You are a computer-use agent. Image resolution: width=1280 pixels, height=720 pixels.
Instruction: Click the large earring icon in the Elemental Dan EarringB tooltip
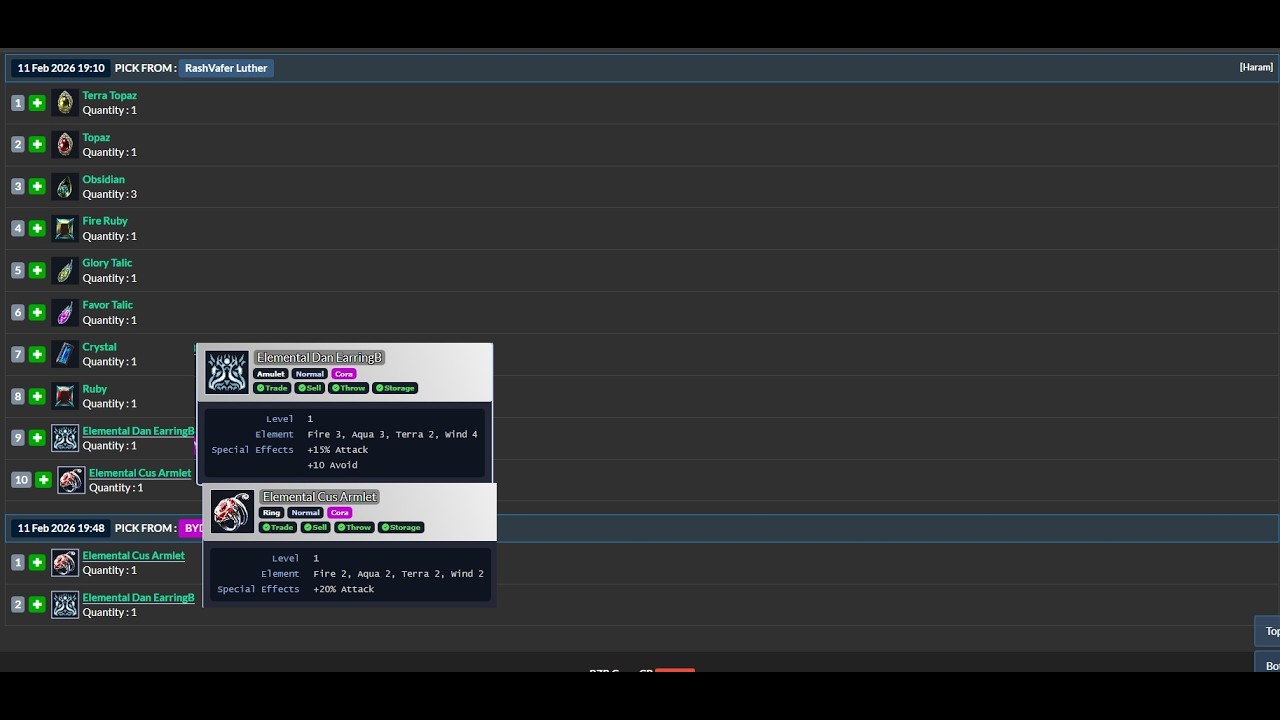point(227,372)
